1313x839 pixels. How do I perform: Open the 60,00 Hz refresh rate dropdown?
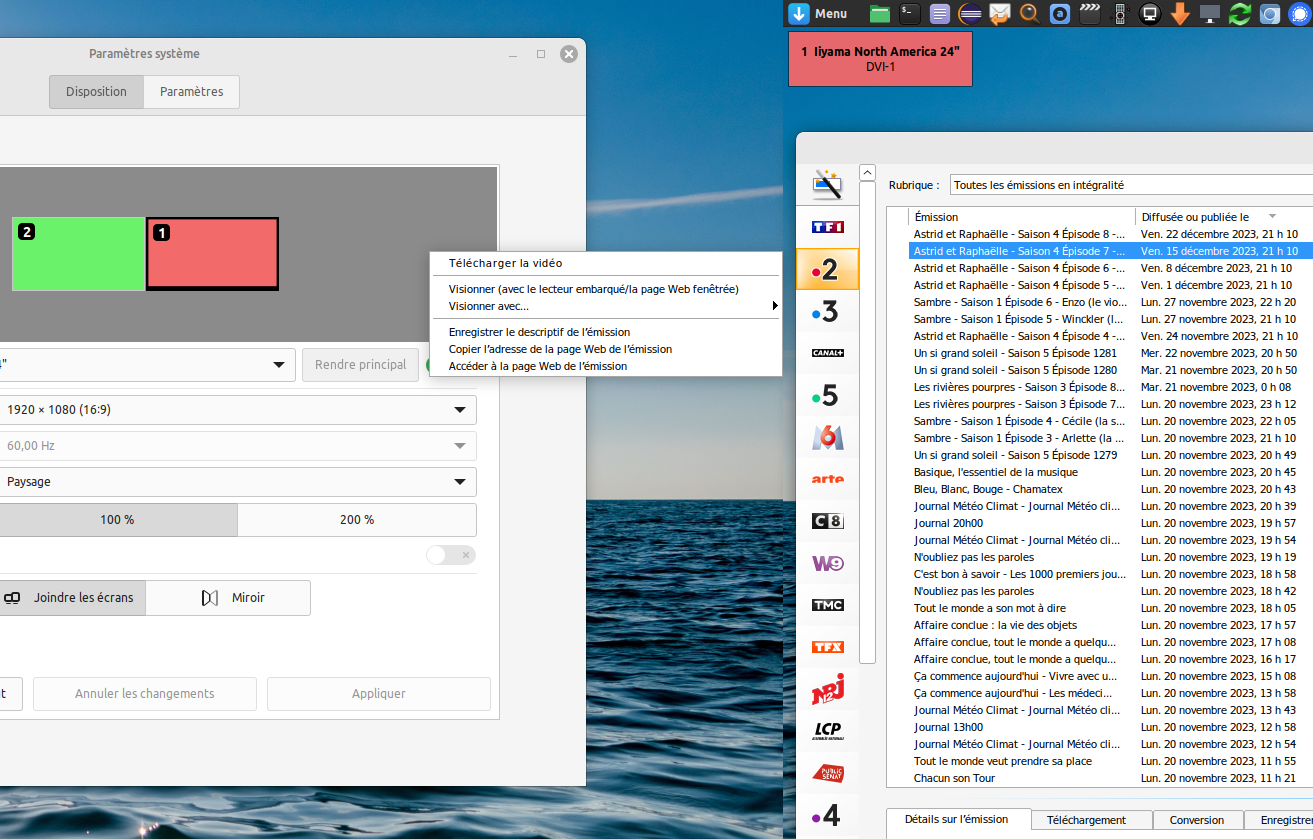(238, 445)
